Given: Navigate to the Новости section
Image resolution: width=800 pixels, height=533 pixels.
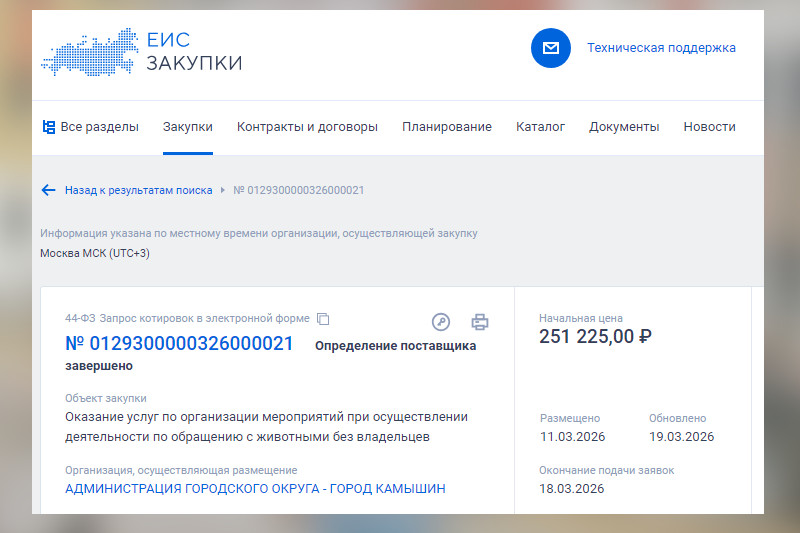Looking at the screenshot, I should 709,127.
